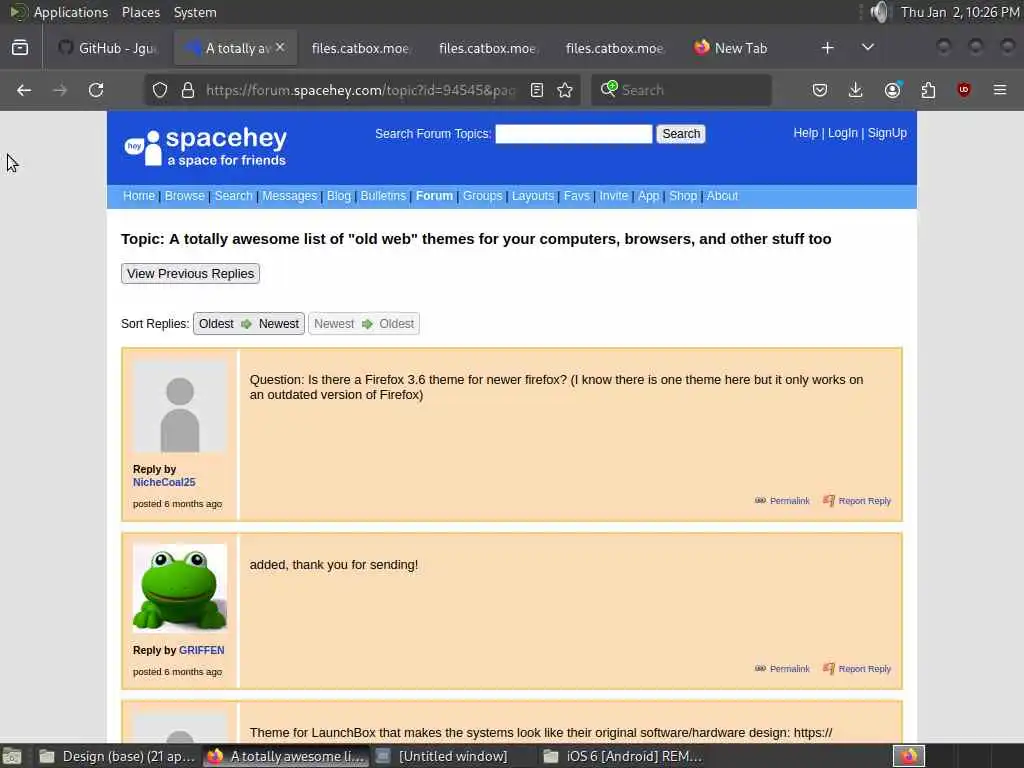
Task: Sort replies Newest to Oldest
Action: (x=364, y=324)
